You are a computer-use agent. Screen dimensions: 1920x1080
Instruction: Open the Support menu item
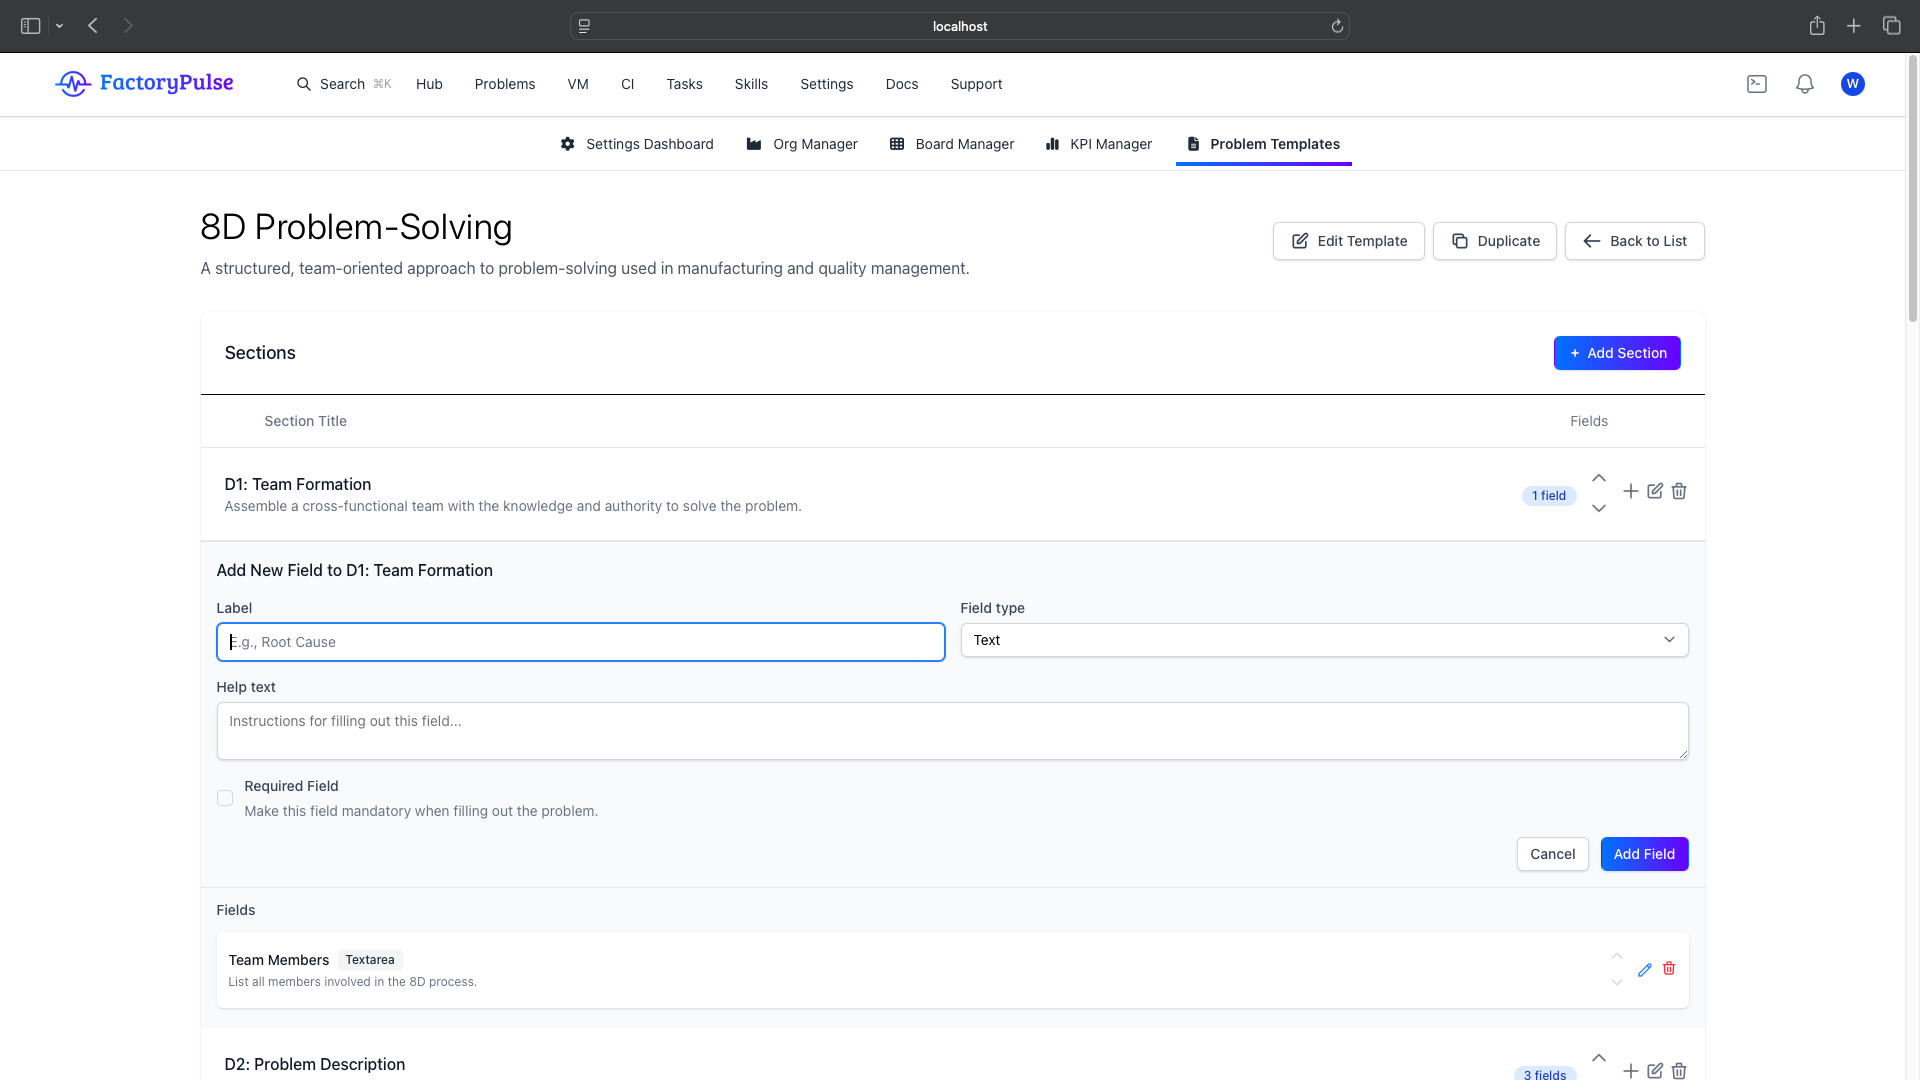[976, 84]
